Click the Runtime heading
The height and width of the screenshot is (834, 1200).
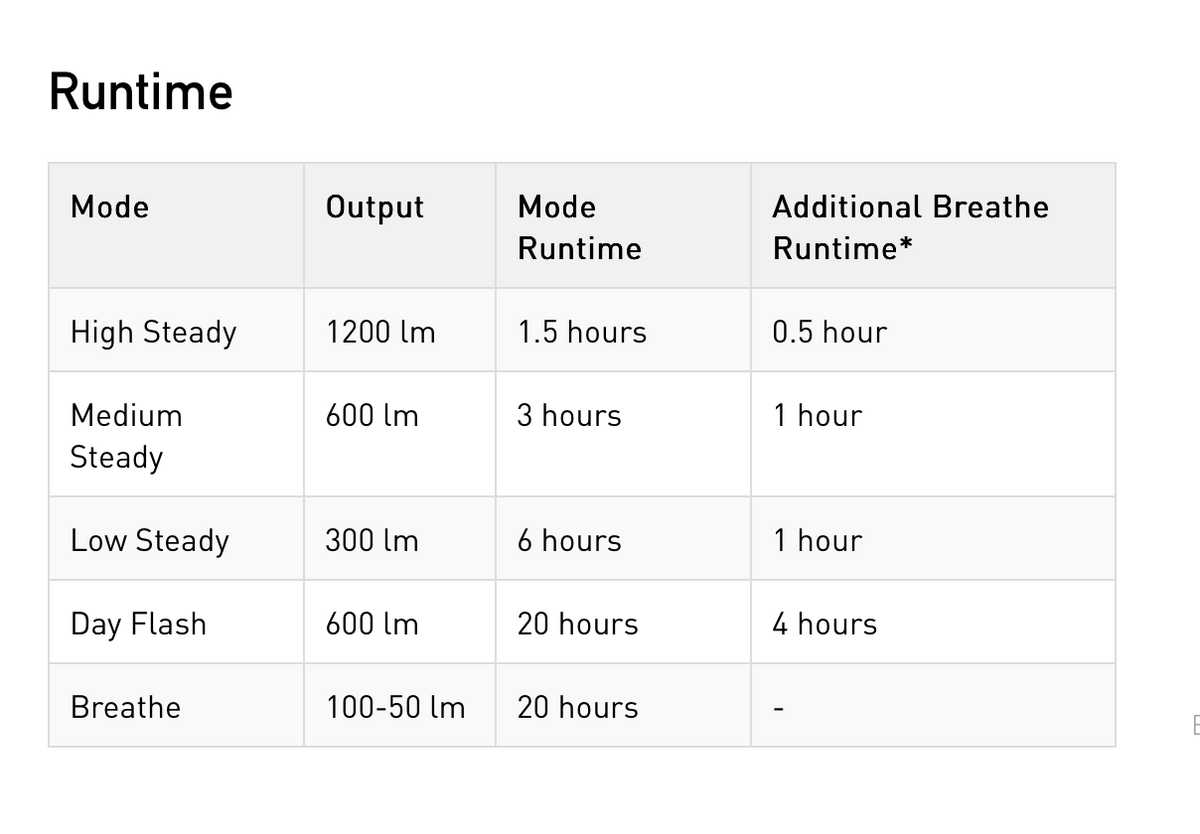coord(141,92)
